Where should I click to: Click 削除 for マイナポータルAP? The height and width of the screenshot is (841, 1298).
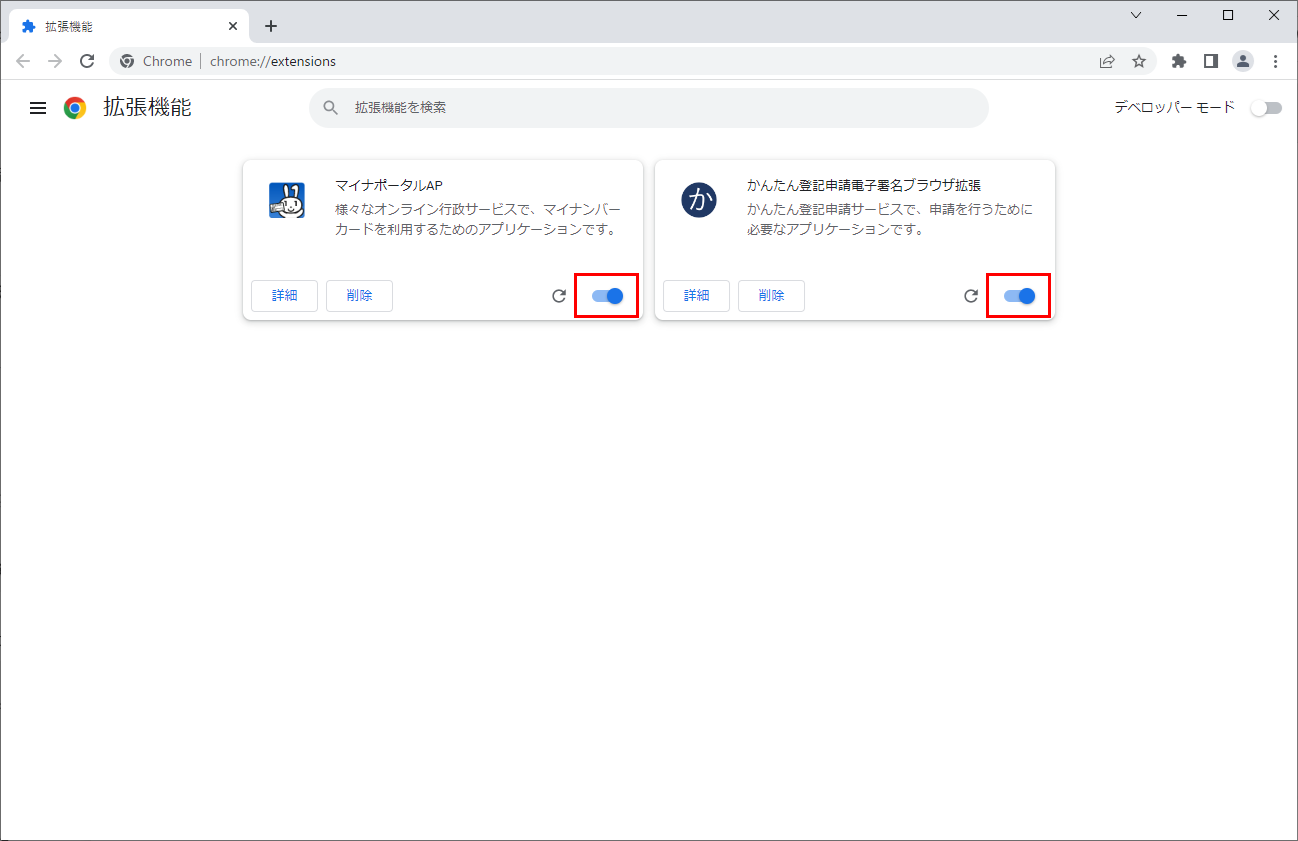[359, 296]
